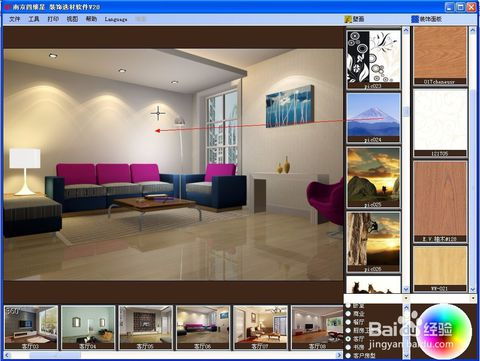480x361 pixels.
Task: Pick a color from the color wheel
Action: 443,331
